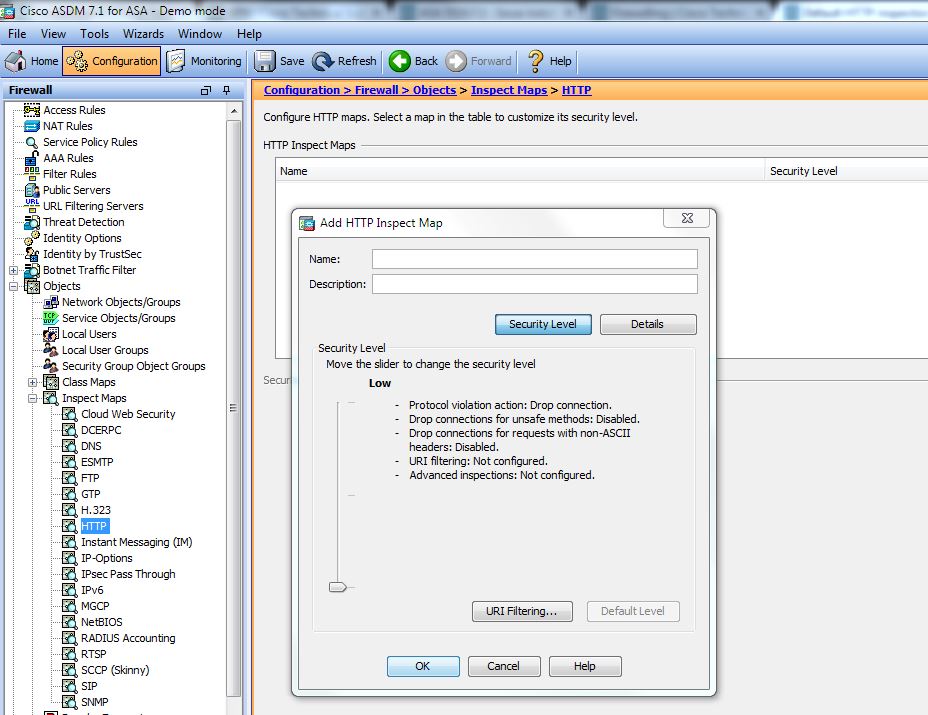Select the Filter Rules icon
Screen dimensions: 928x715
click(x=32, y=173)
